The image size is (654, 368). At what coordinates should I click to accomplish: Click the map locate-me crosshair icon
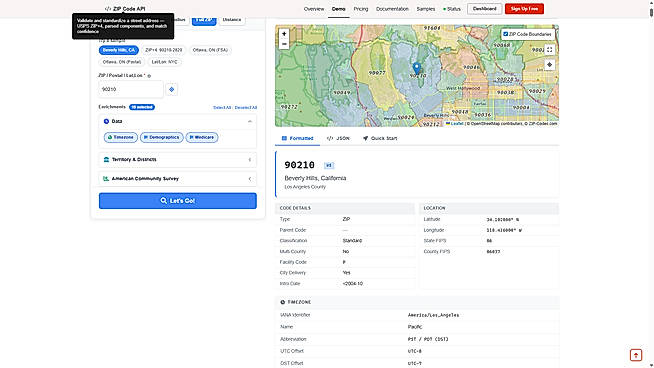coord(549,65)
